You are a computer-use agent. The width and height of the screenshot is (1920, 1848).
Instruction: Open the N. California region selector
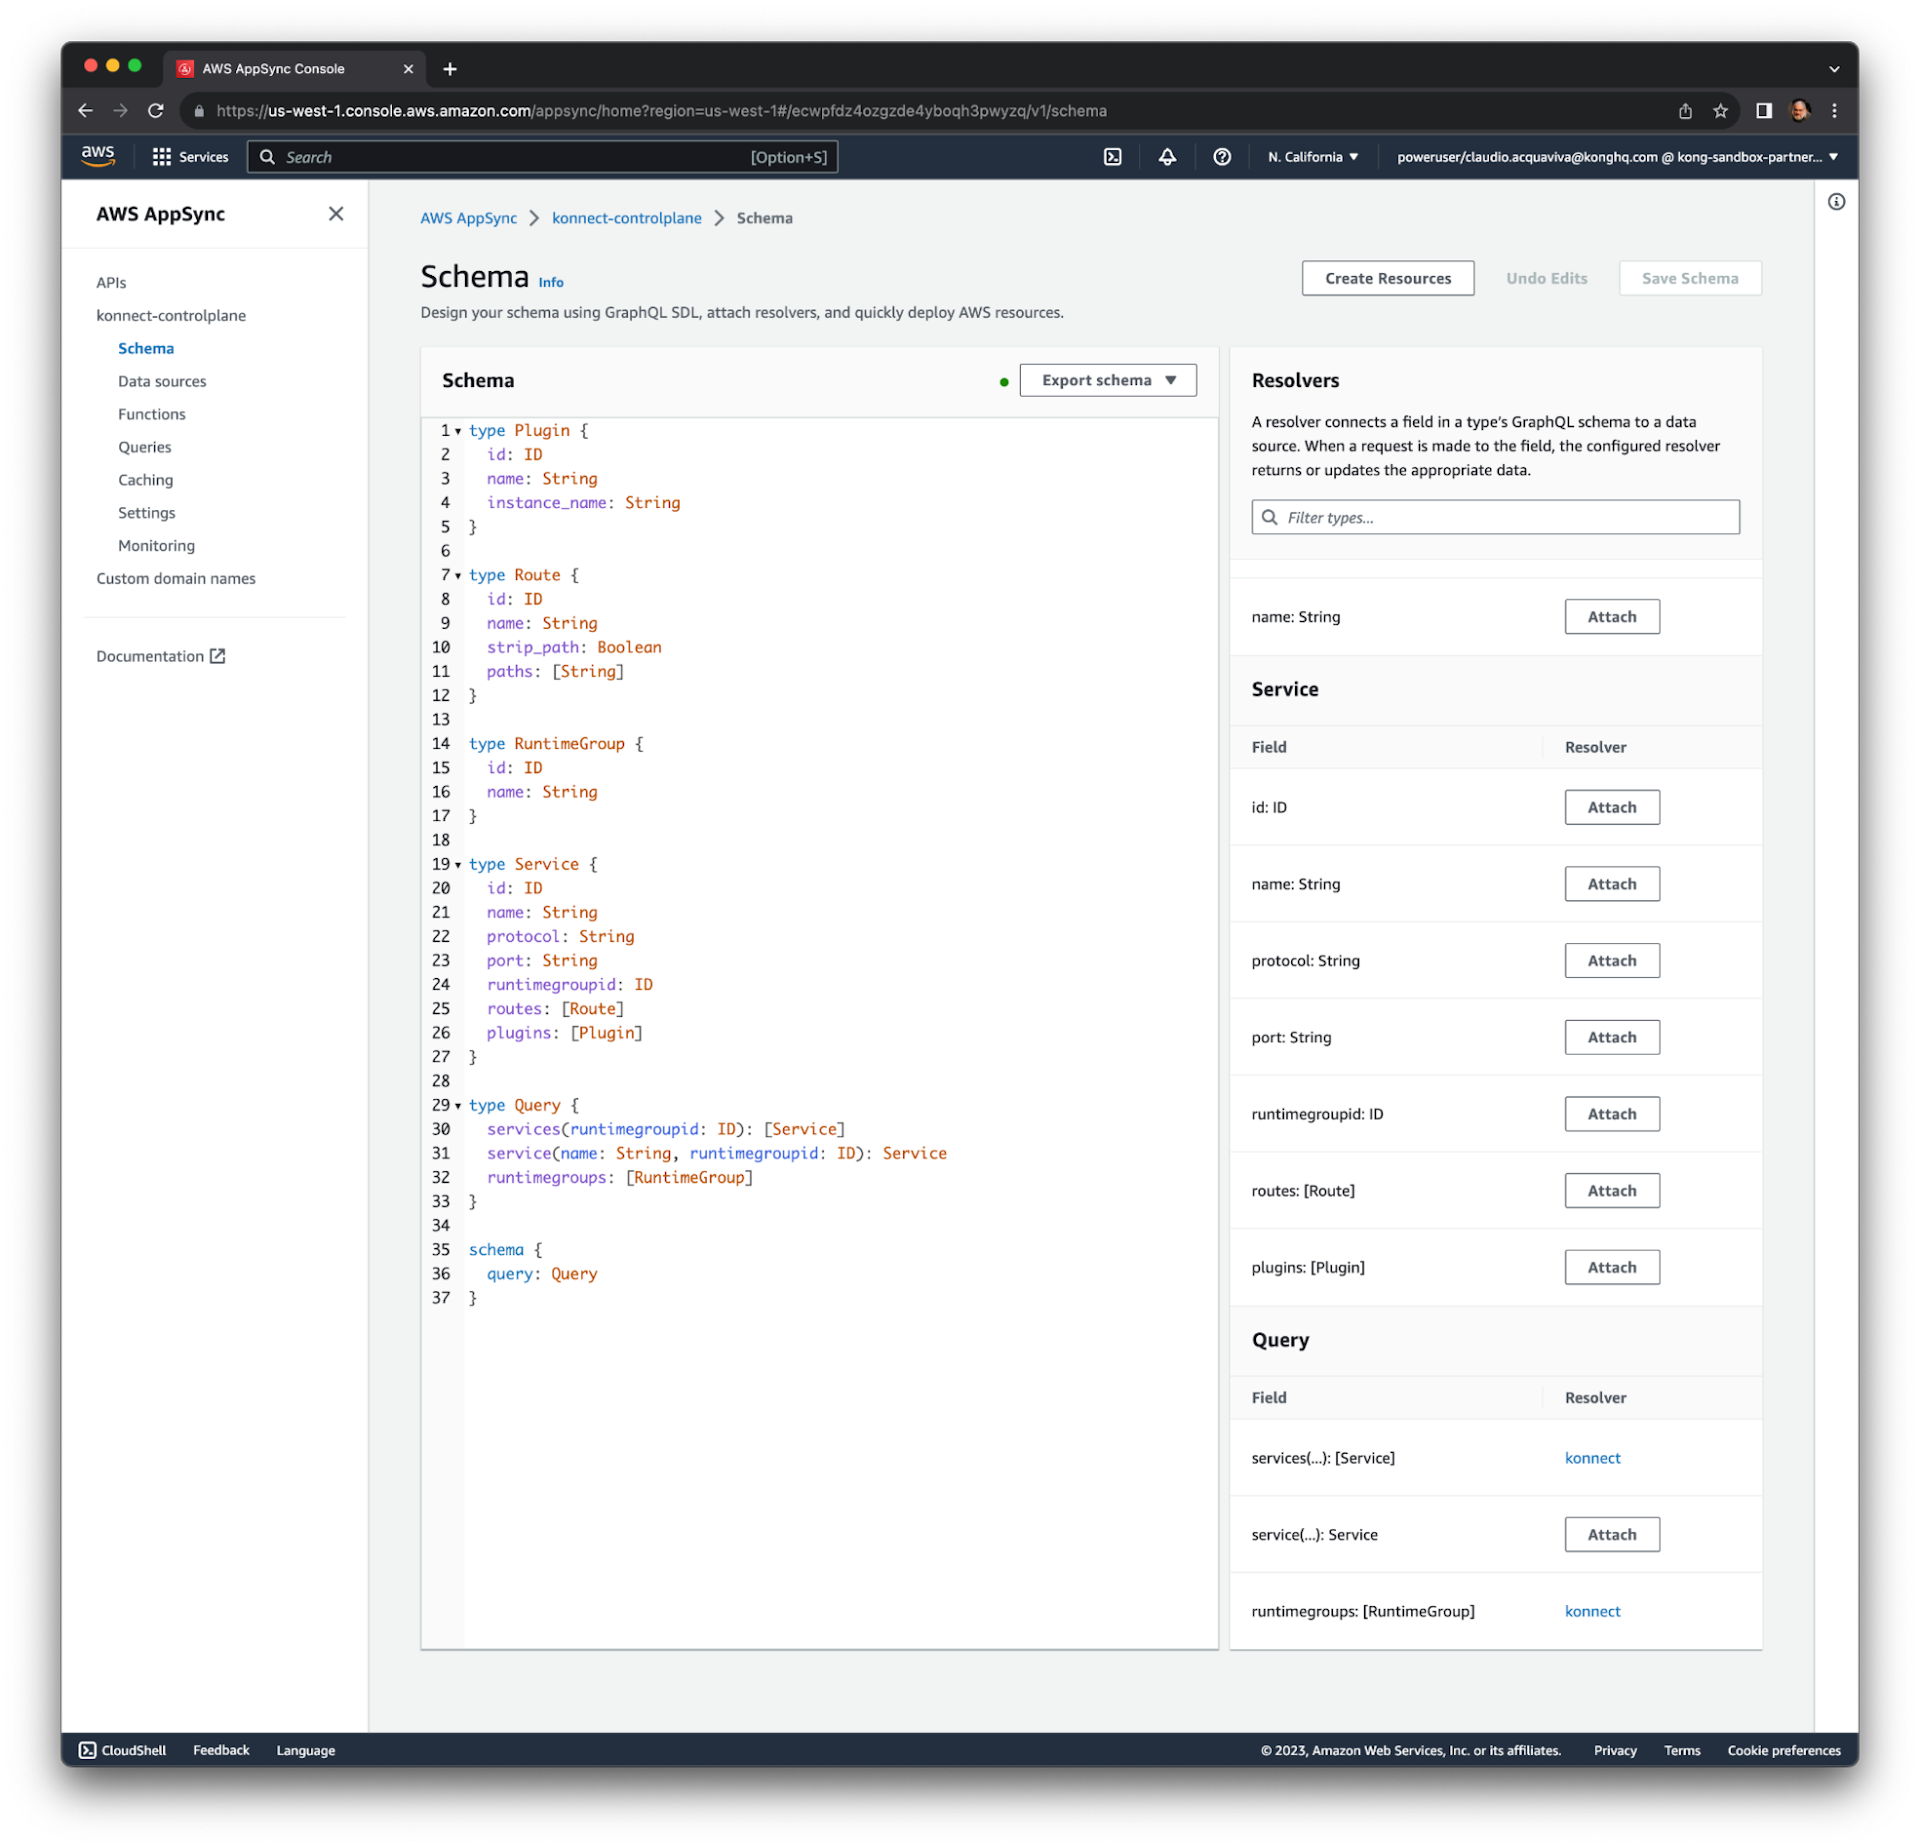tap(1312, 157)
